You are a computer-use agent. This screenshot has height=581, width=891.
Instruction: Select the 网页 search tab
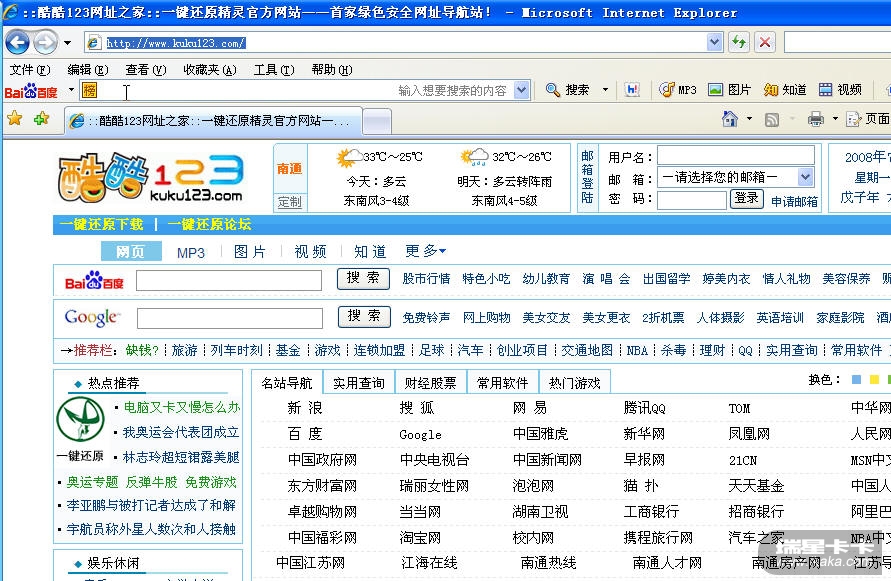coord(131,251)
